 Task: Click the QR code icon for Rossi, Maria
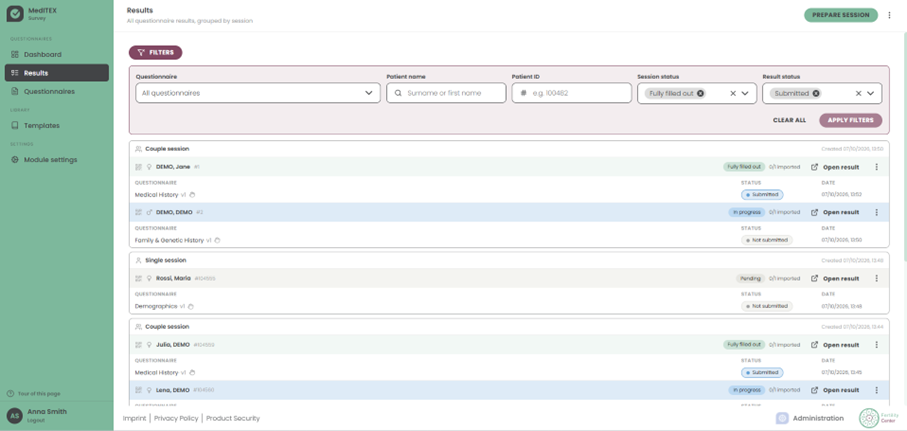(x=138, y=278)
